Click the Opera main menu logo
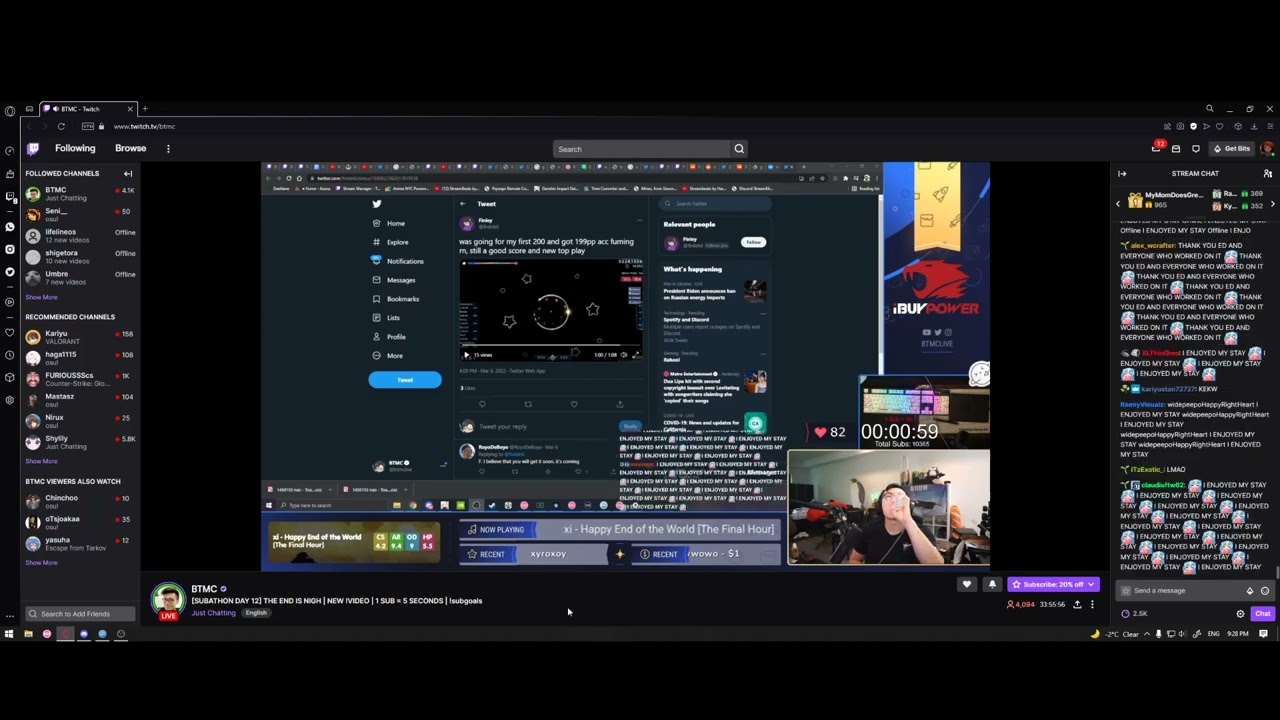Image resolution: width=1280 pixels, height=720 pixels. [10, 109]
